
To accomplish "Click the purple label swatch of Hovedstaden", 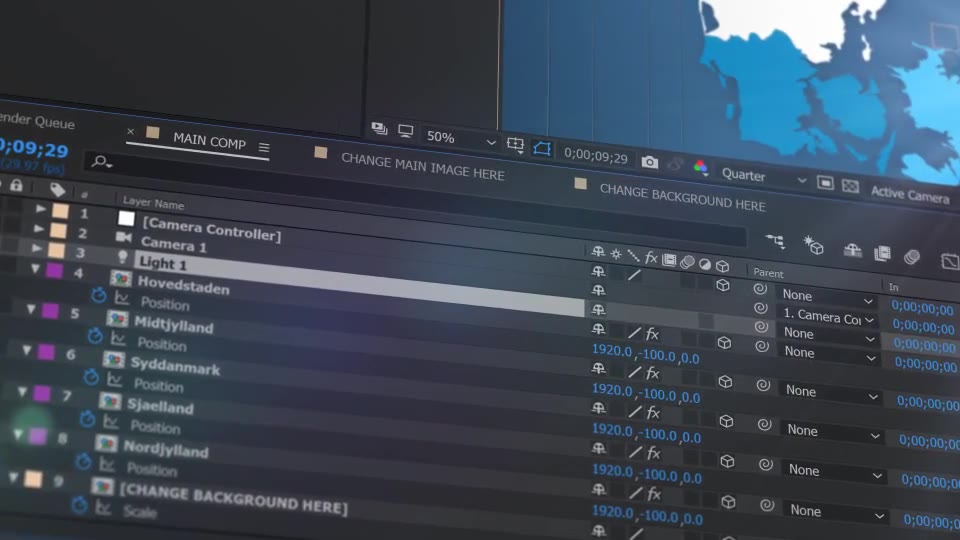I will pyautogui.click(x=54, y=270).
